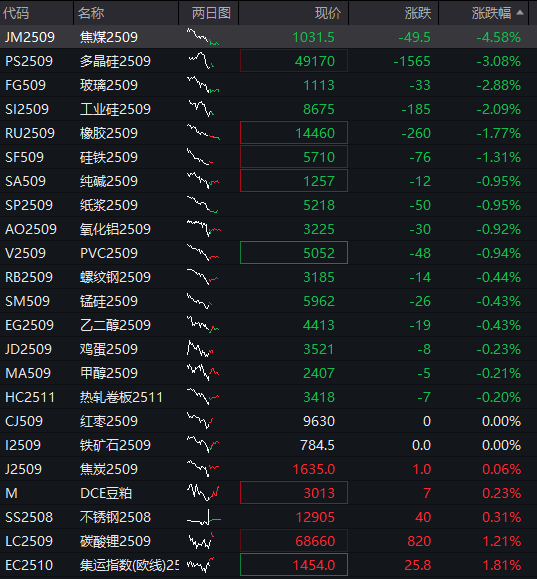Click the RU2509 code cell
The height and width of the screenshot is (579, 537).
[x=30, y=133]
